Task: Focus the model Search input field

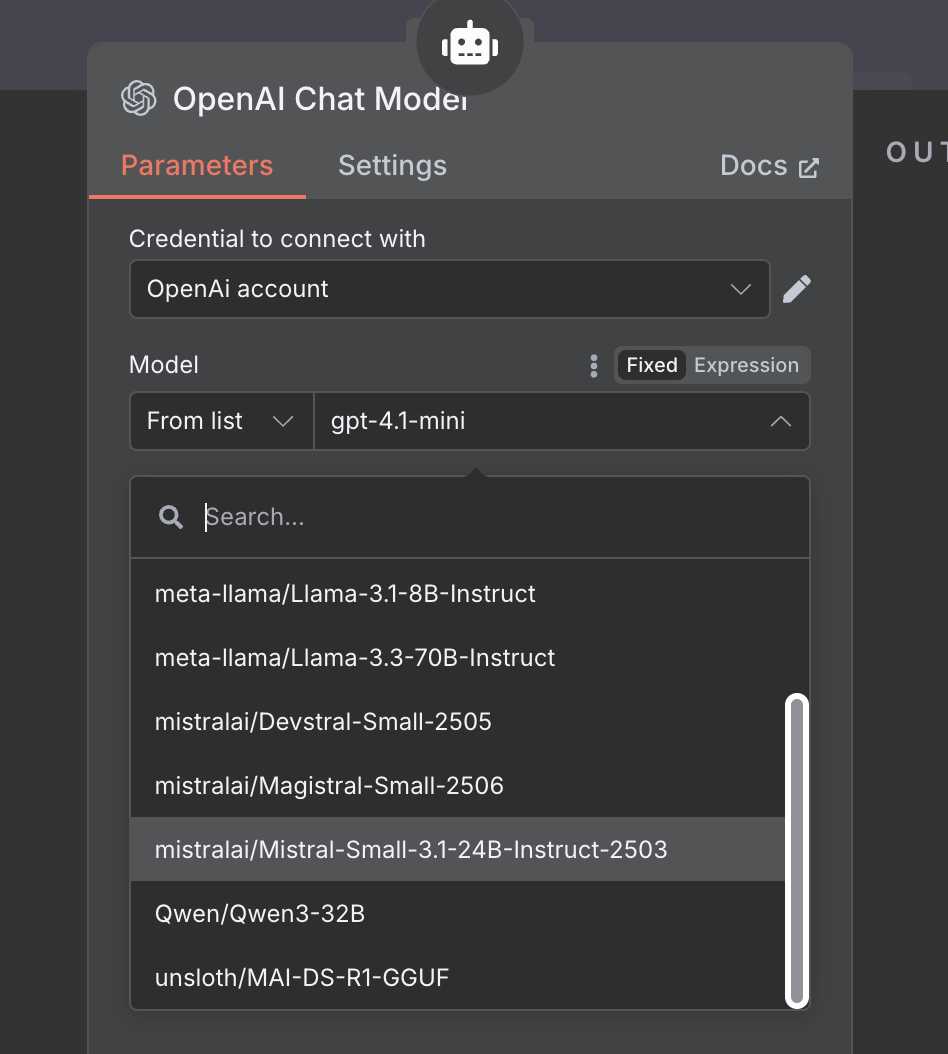Action: (500, 517)
